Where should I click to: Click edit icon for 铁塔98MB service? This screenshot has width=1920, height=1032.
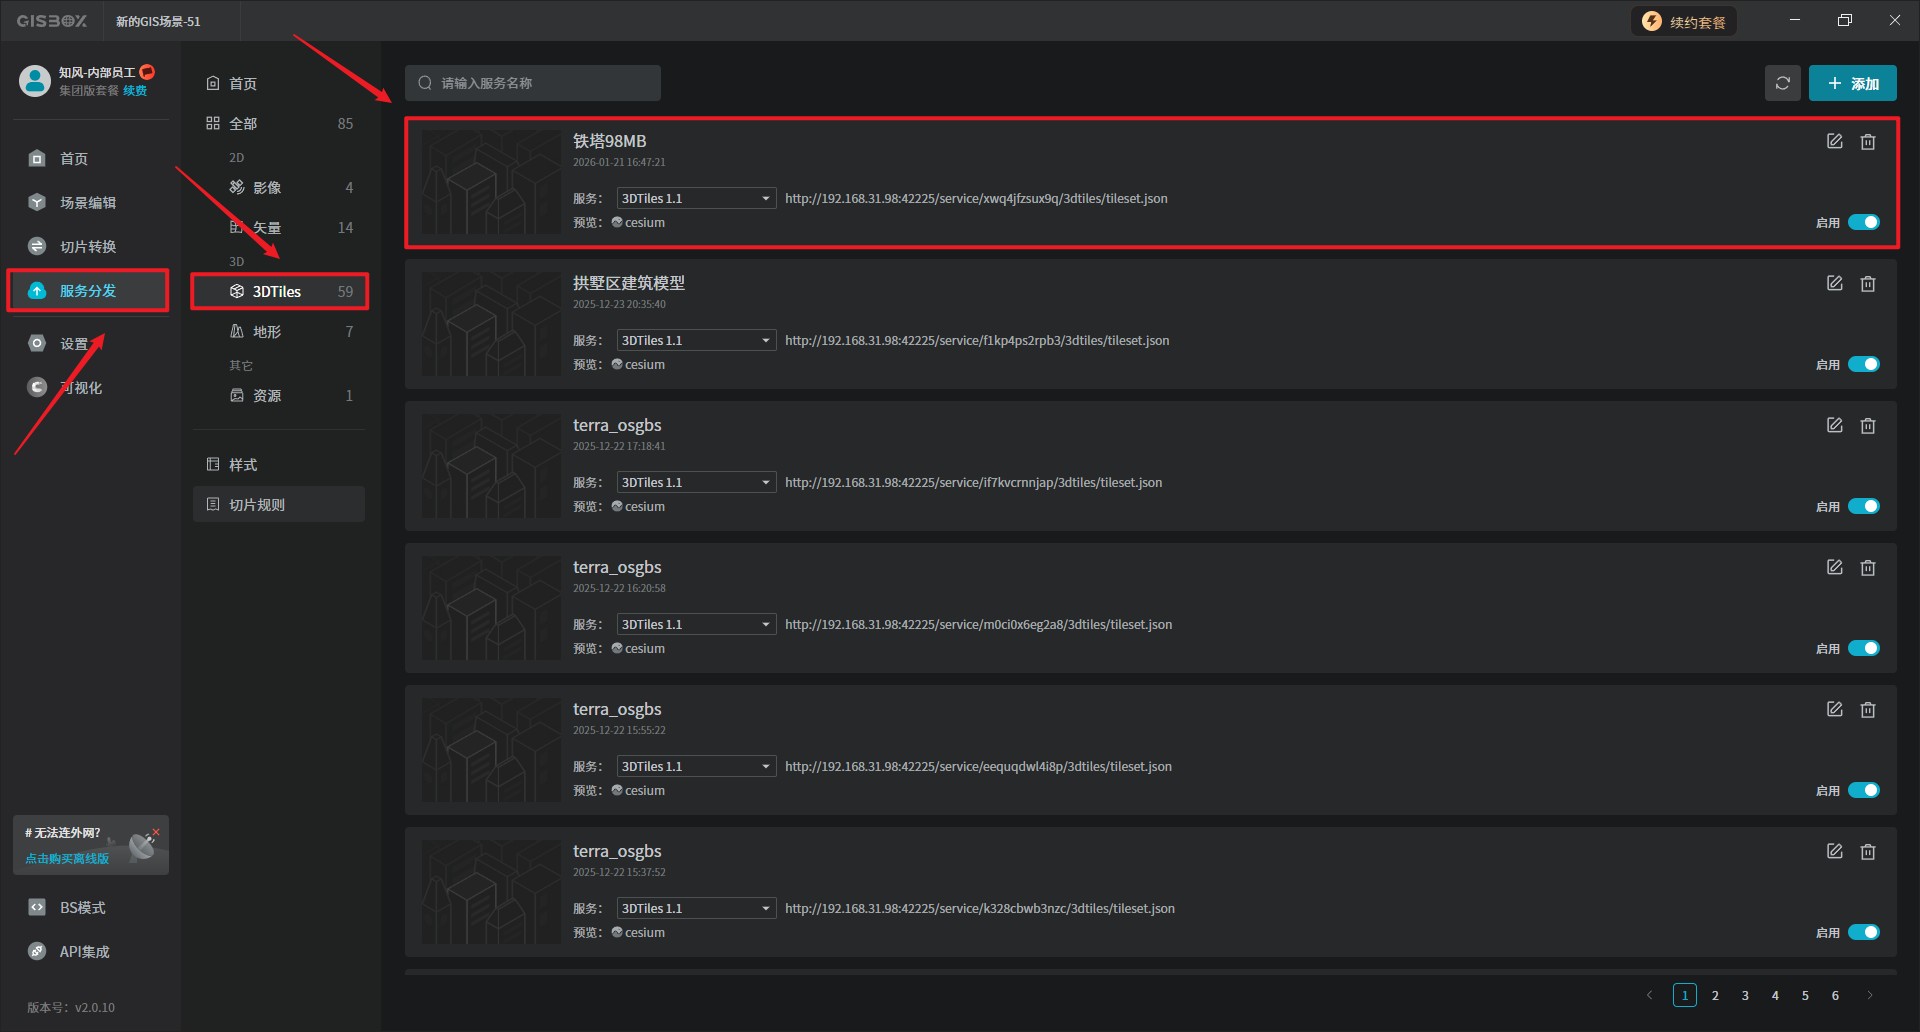pos(1834,142)
